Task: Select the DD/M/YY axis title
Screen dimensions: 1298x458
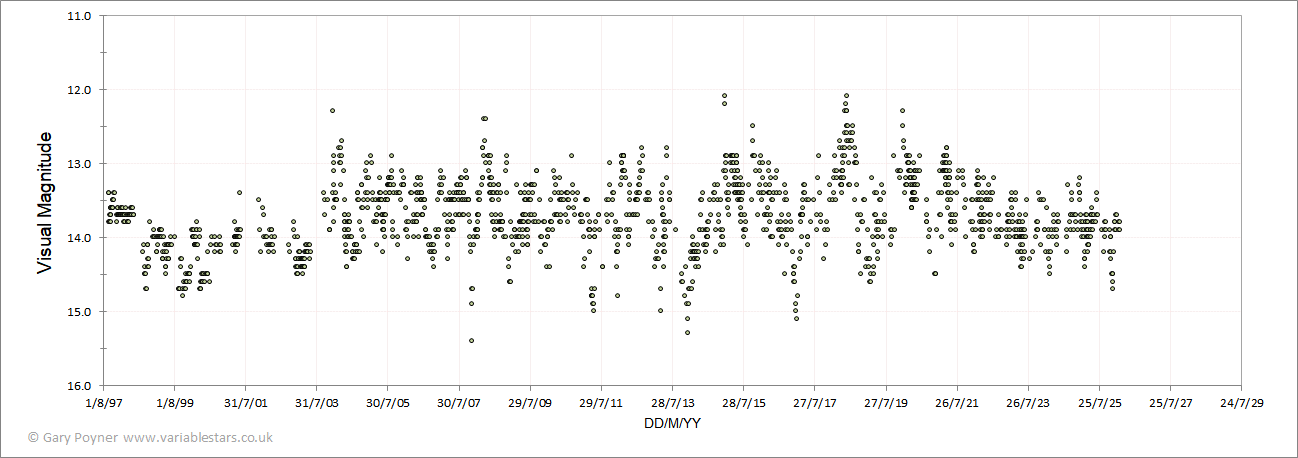Action: click(x=673, y=424)
